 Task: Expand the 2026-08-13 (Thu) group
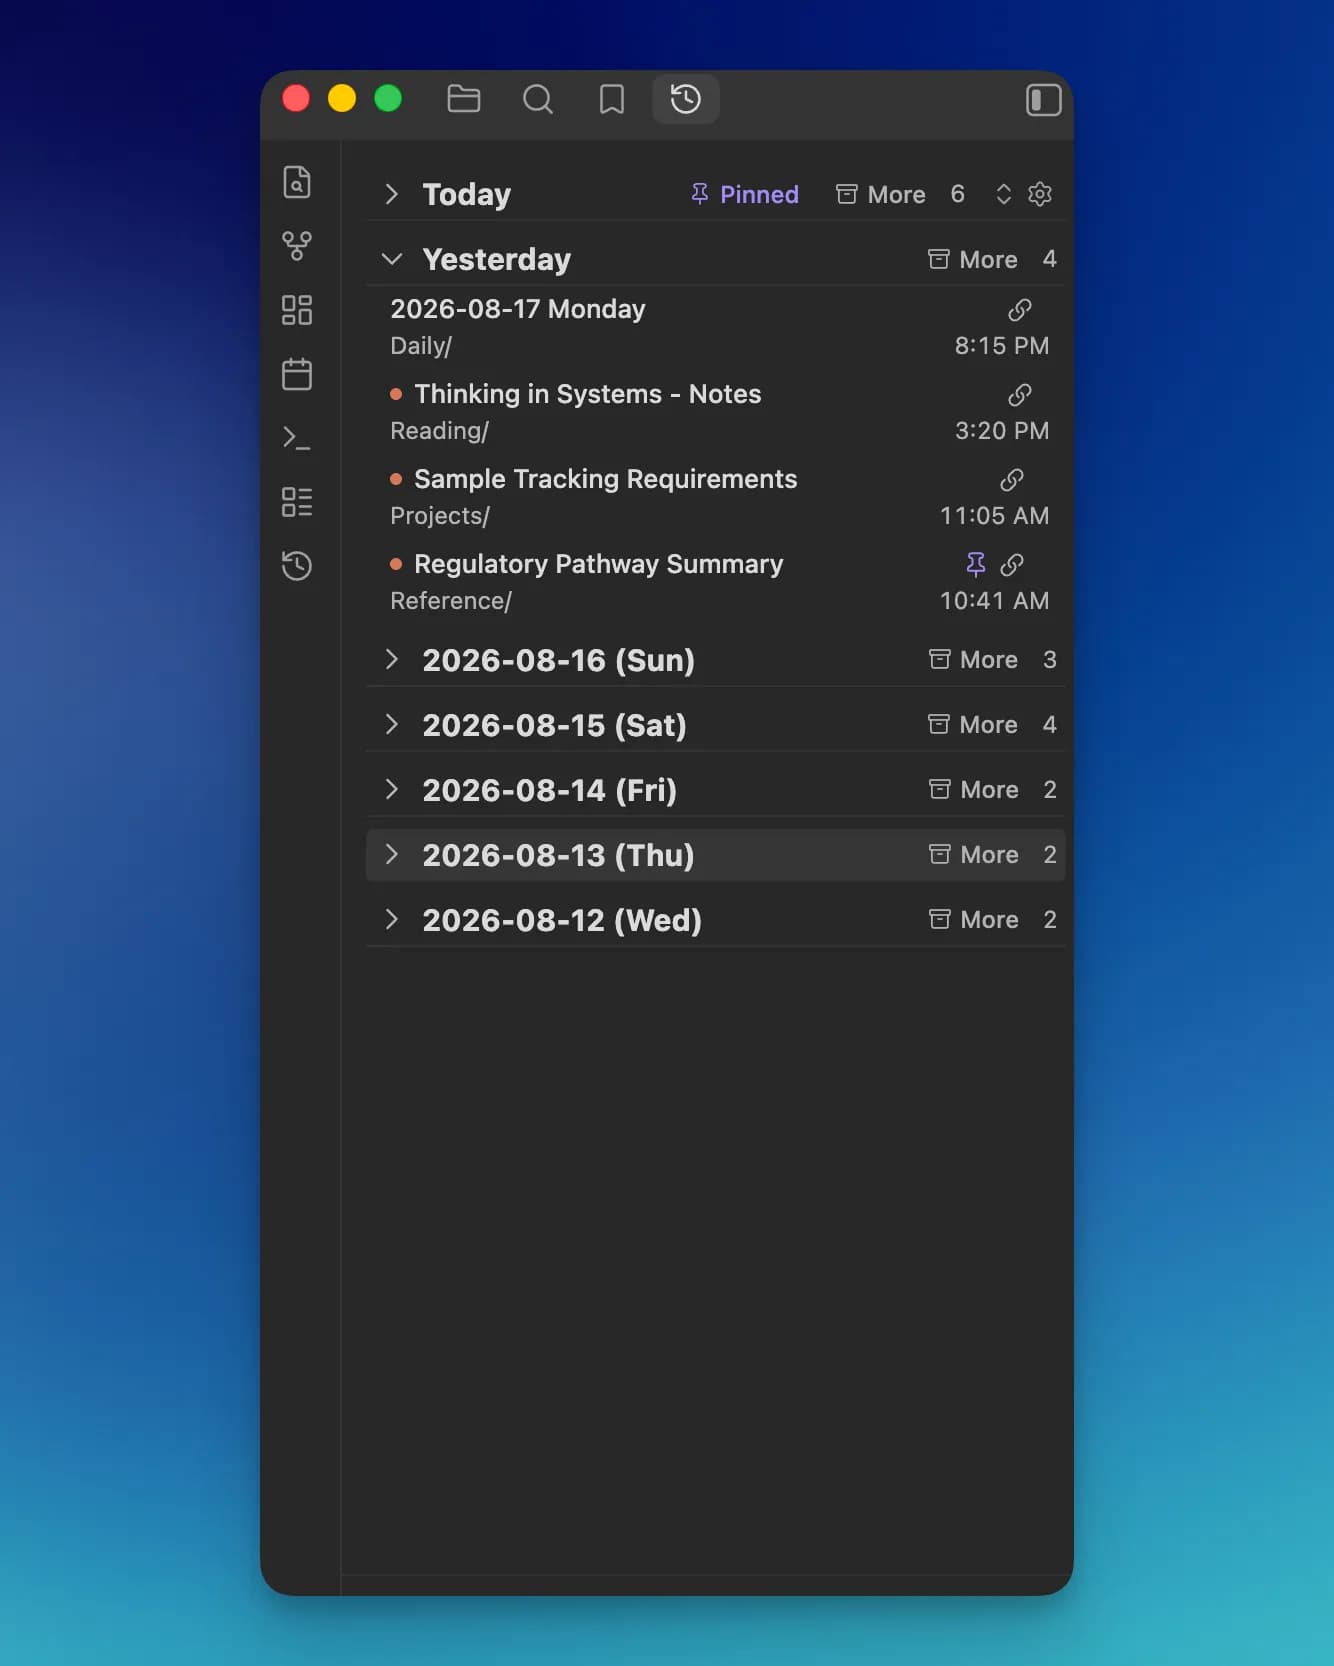click(392, 854)
